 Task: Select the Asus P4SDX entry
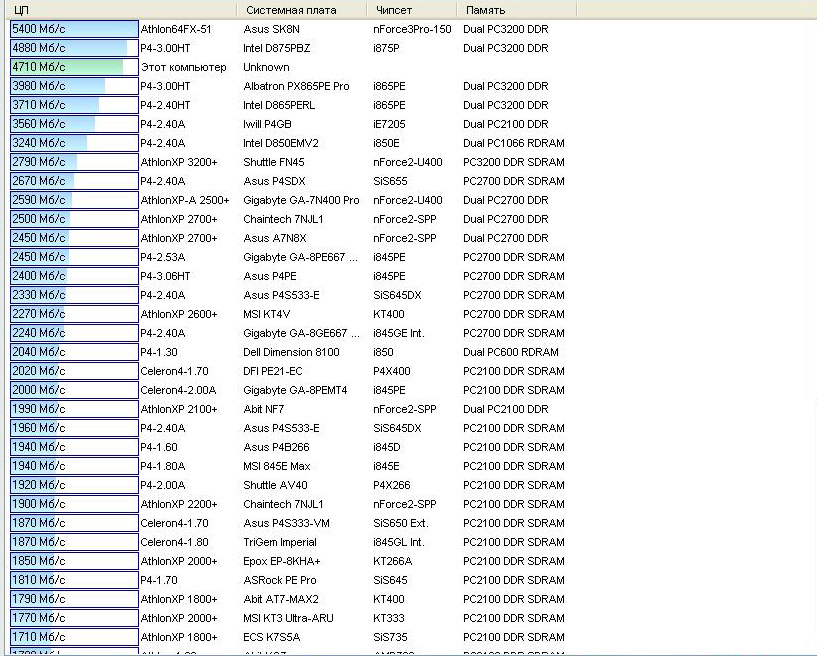tap(275, 181)
